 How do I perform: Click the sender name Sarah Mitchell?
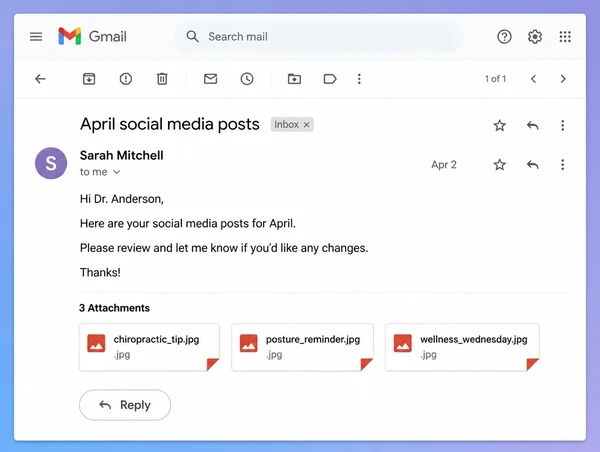pyautogui.click(x=122, y=155)
